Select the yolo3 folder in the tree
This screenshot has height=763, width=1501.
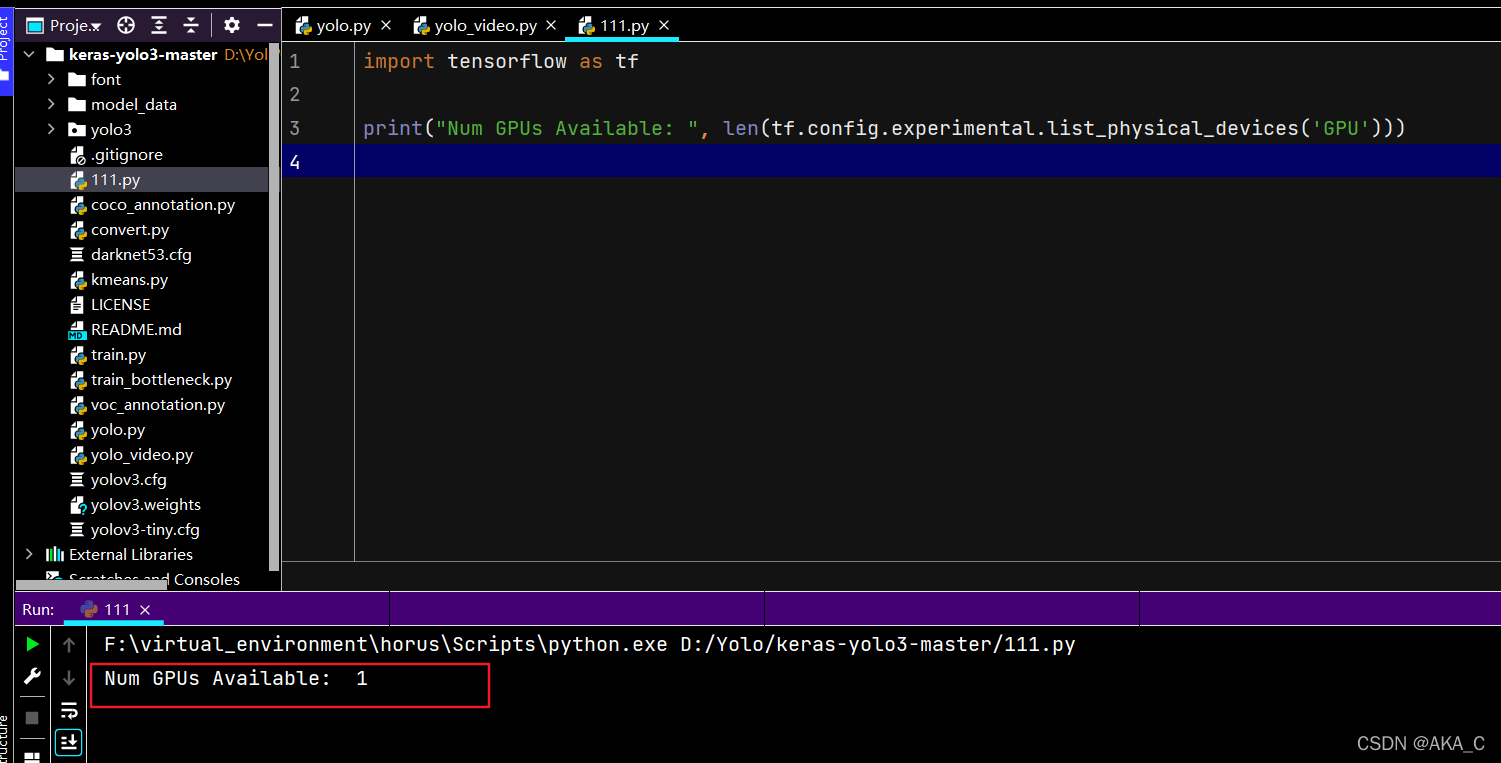111,129
